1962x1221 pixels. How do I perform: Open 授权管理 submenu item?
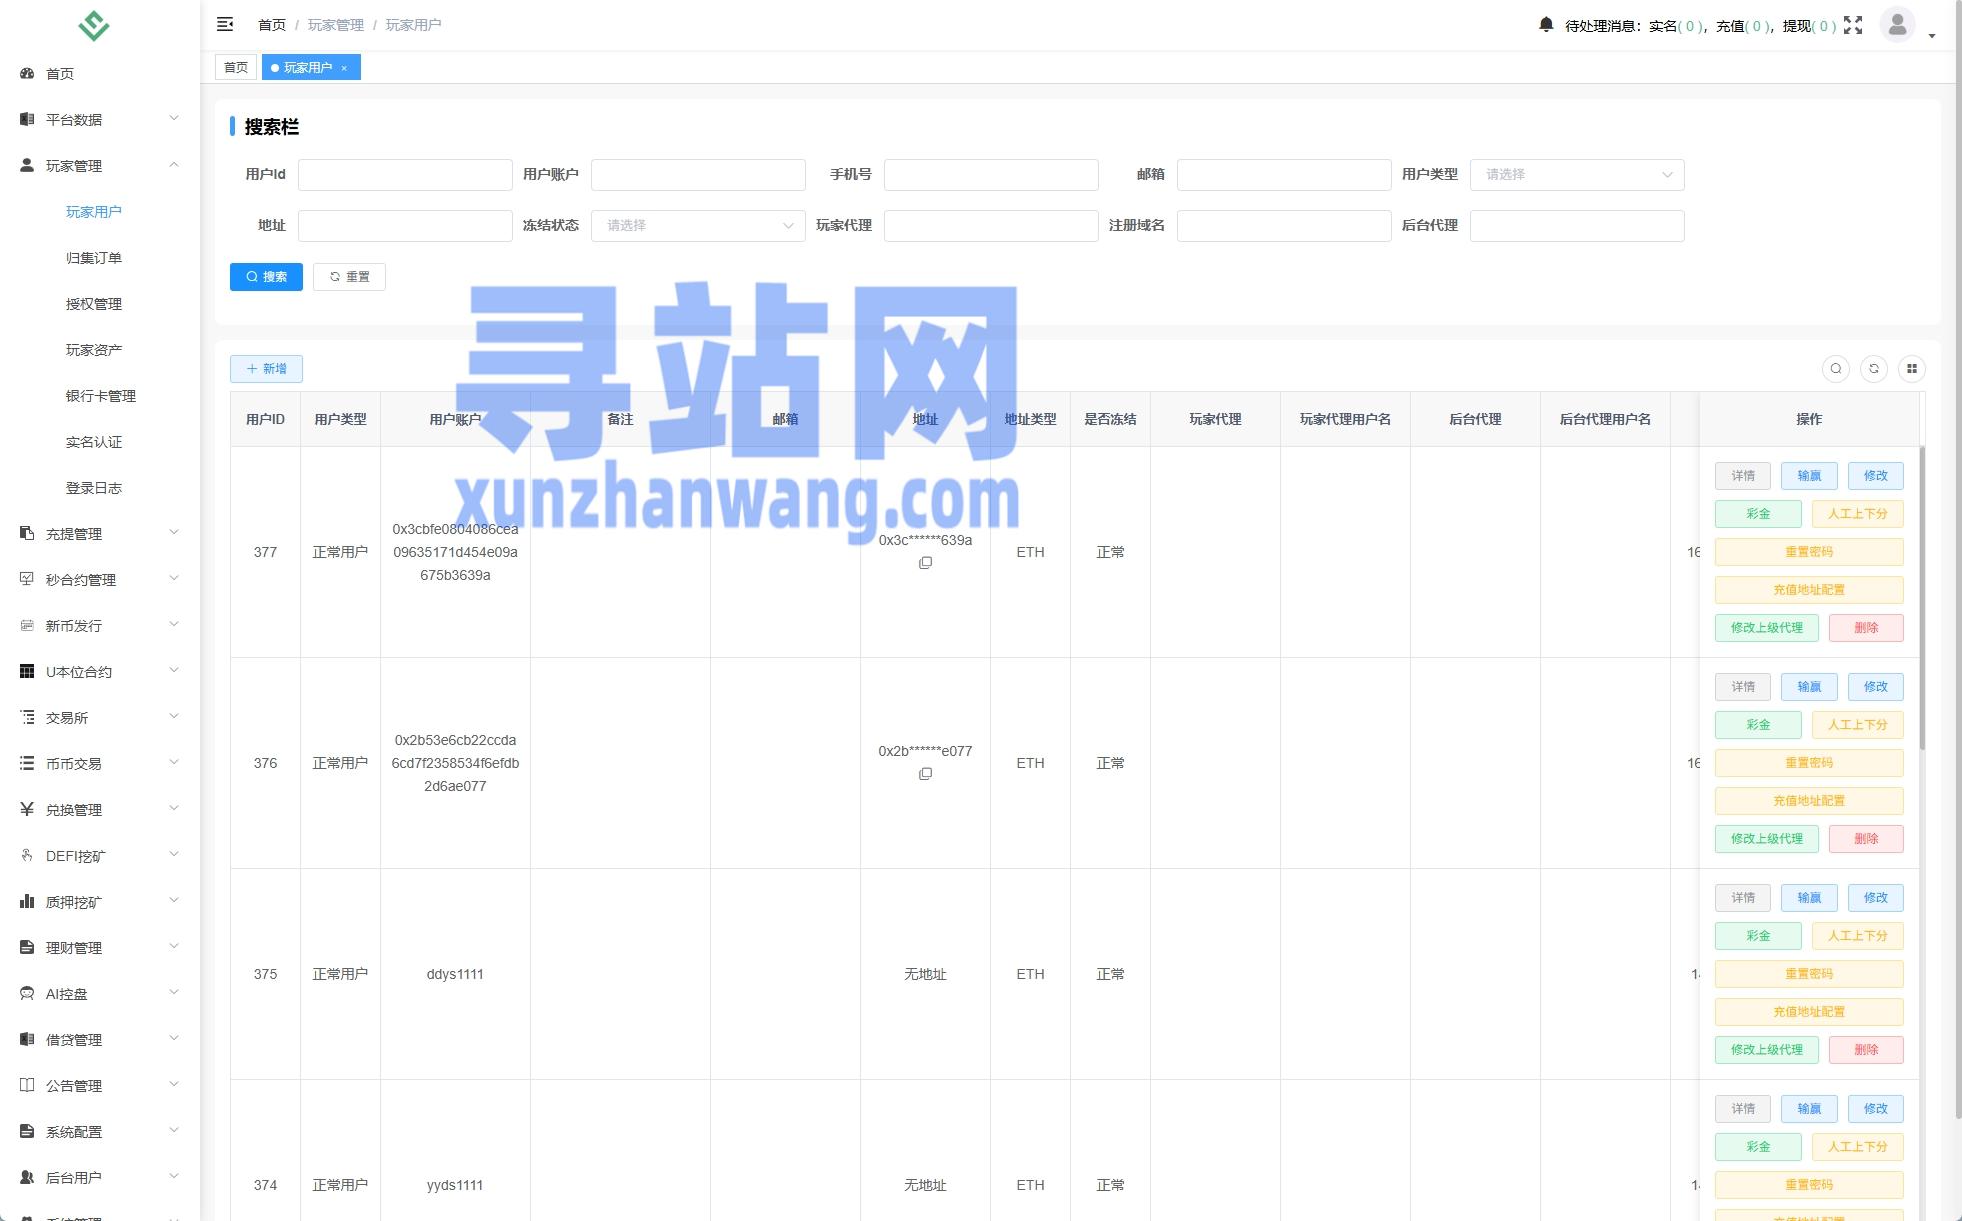100,304
